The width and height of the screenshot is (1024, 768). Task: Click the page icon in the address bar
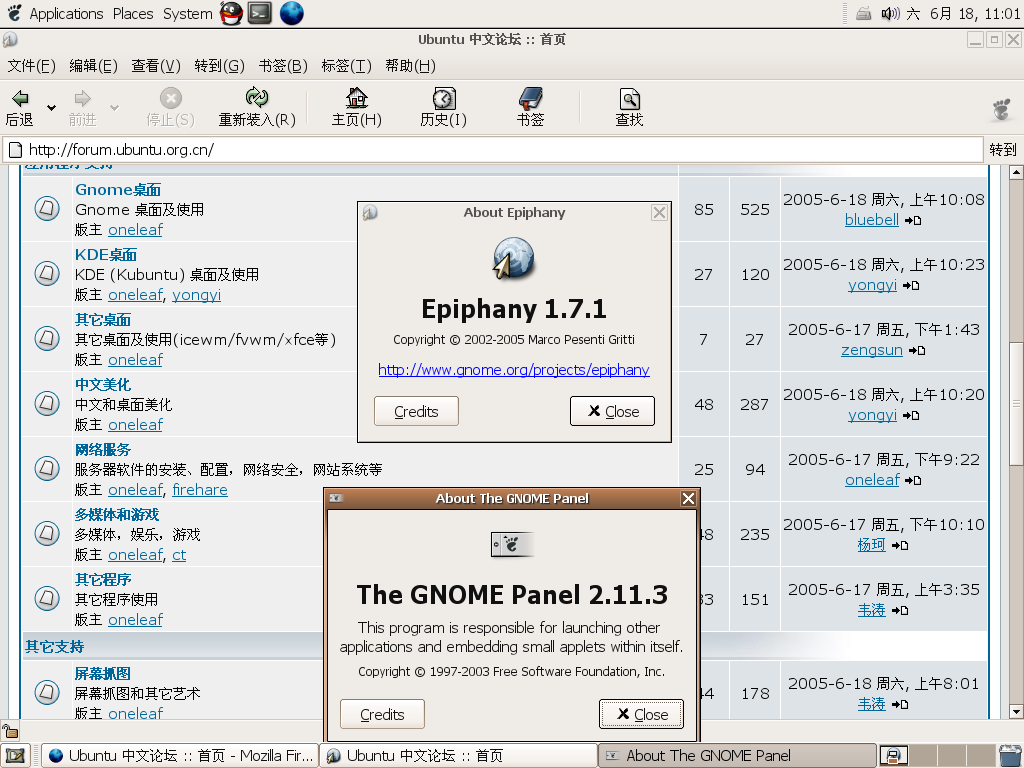tap(15, 150)
